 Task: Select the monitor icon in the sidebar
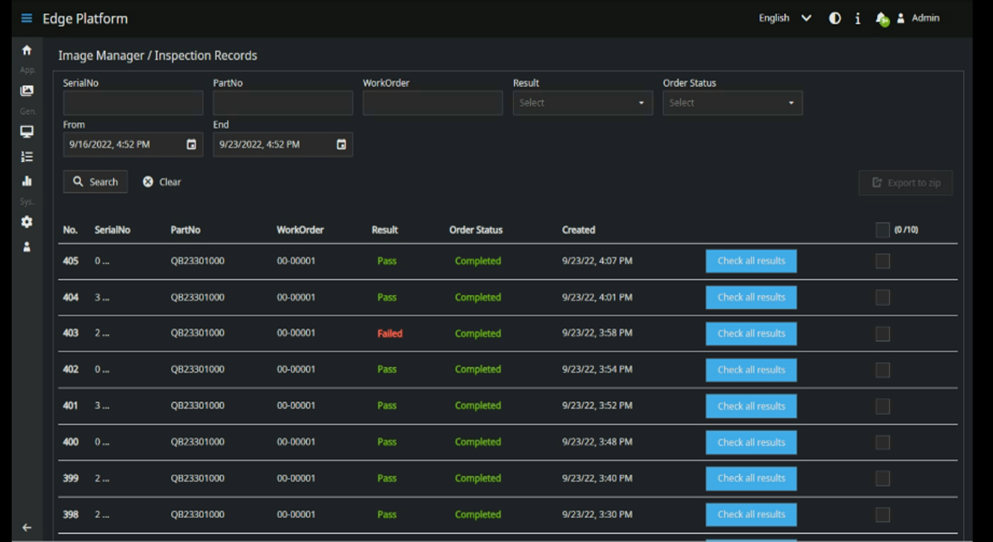tap(27, 131)
